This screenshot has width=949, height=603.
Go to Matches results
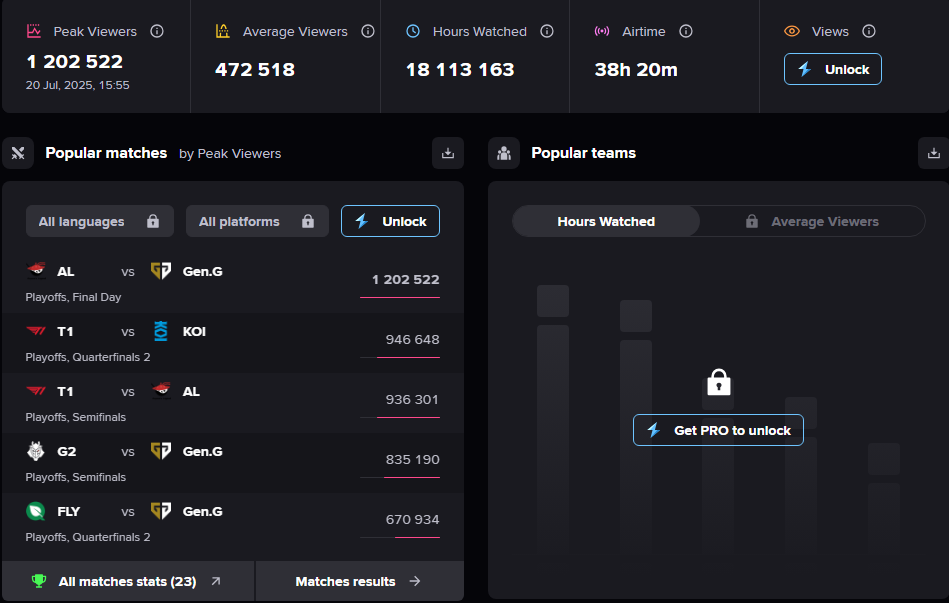358,581
